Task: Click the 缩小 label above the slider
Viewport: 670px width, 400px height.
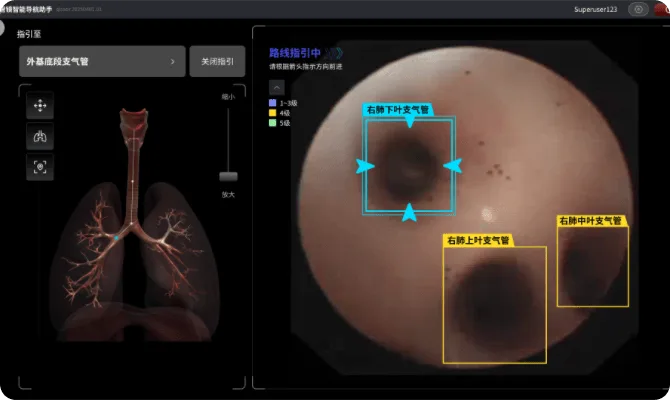Action: coord(228,97)
